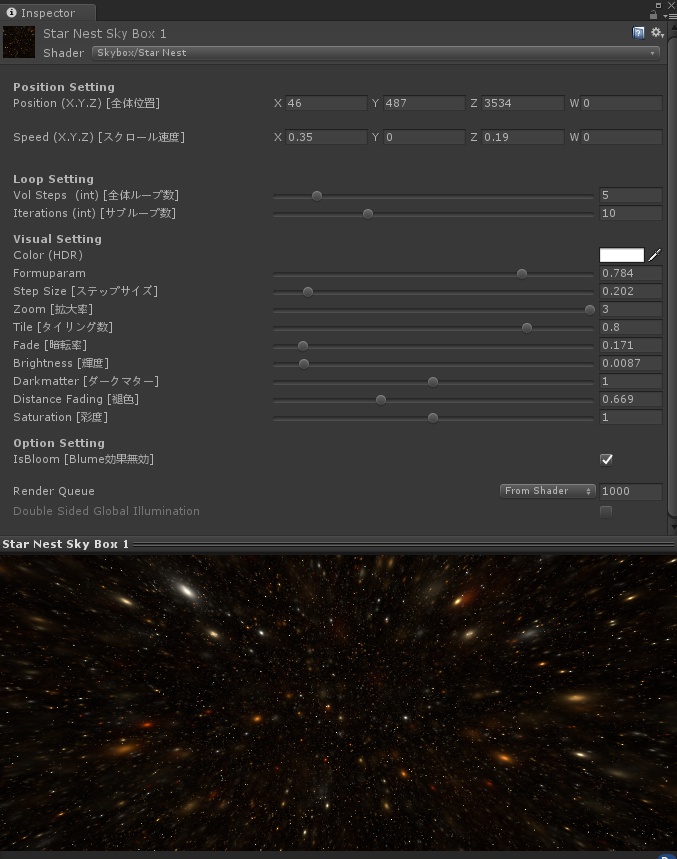Image resolution: width=677 pixels, height=859 pixels.
Task: Click the Tile value field 0.8
Action: 630,327
